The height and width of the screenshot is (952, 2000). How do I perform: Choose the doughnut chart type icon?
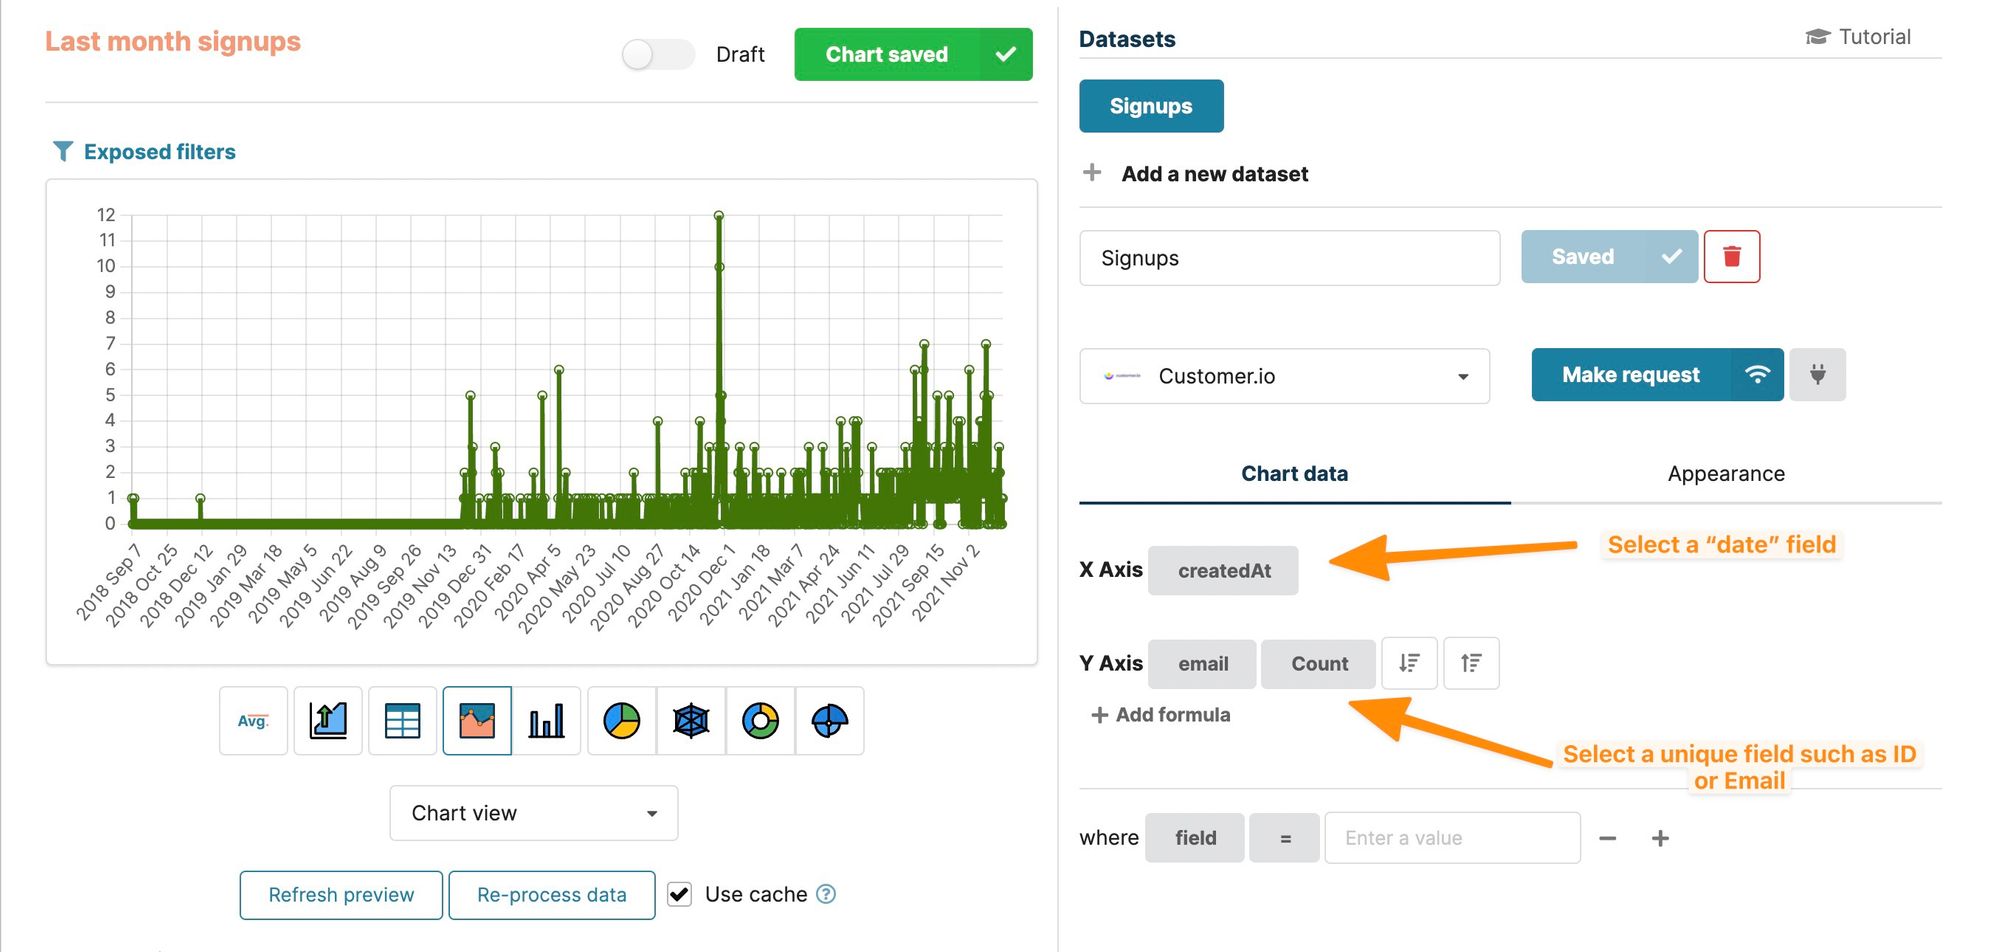point(760,721)
